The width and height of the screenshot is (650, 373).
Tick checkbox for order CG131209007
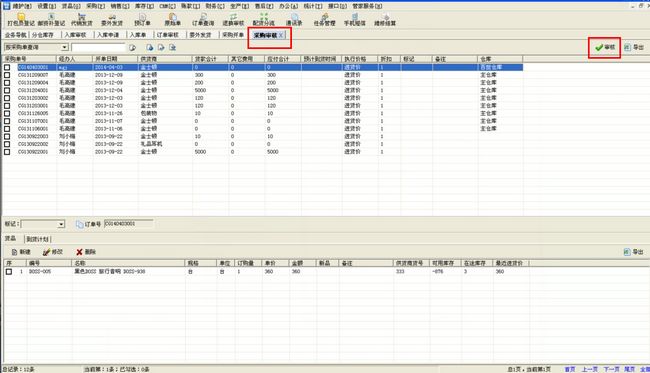pos(7,75)
